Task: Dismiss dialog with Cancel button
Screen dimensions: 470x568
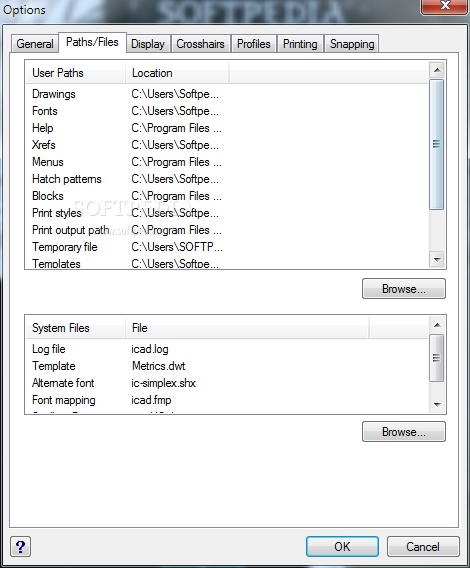Action: [423, 546]
